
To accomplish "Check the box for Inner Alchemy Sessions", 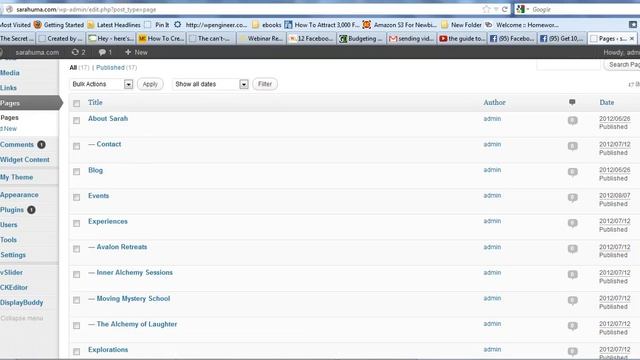I will pos(76,275).
